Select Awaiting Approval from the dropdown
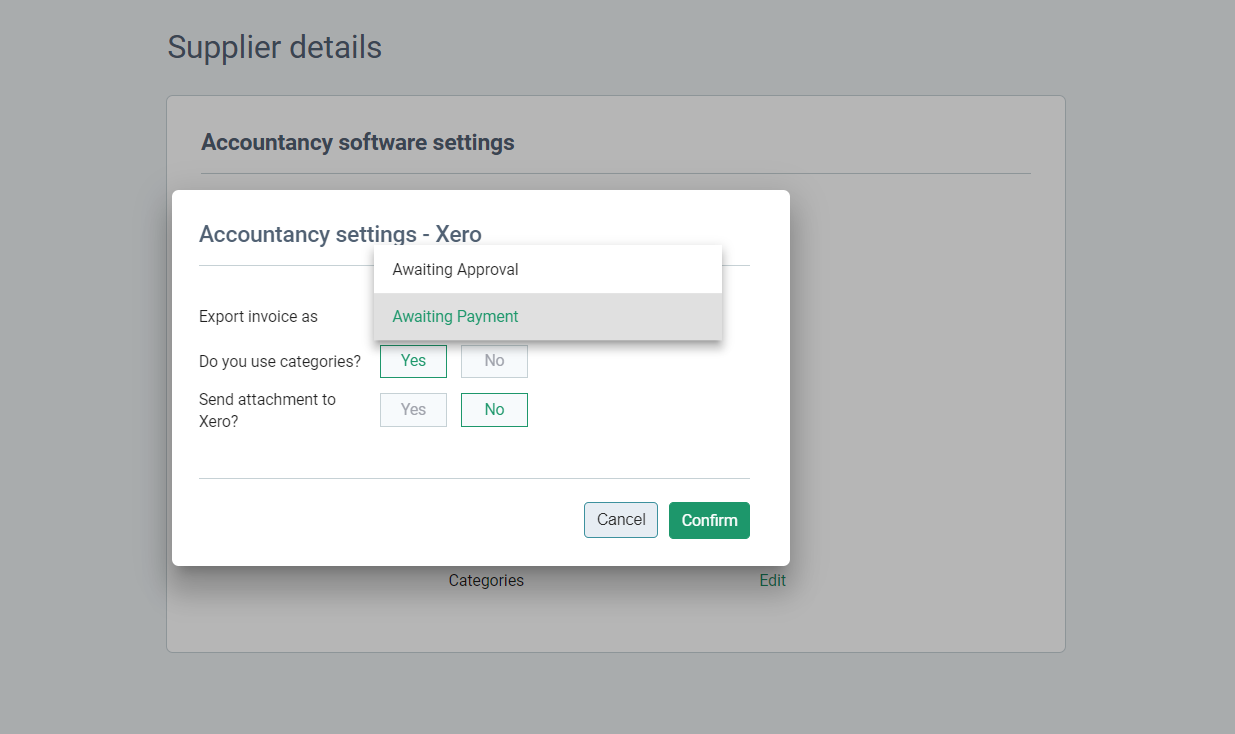Image resolution: width=1235 pixels, height=734 pixels. 548,269
